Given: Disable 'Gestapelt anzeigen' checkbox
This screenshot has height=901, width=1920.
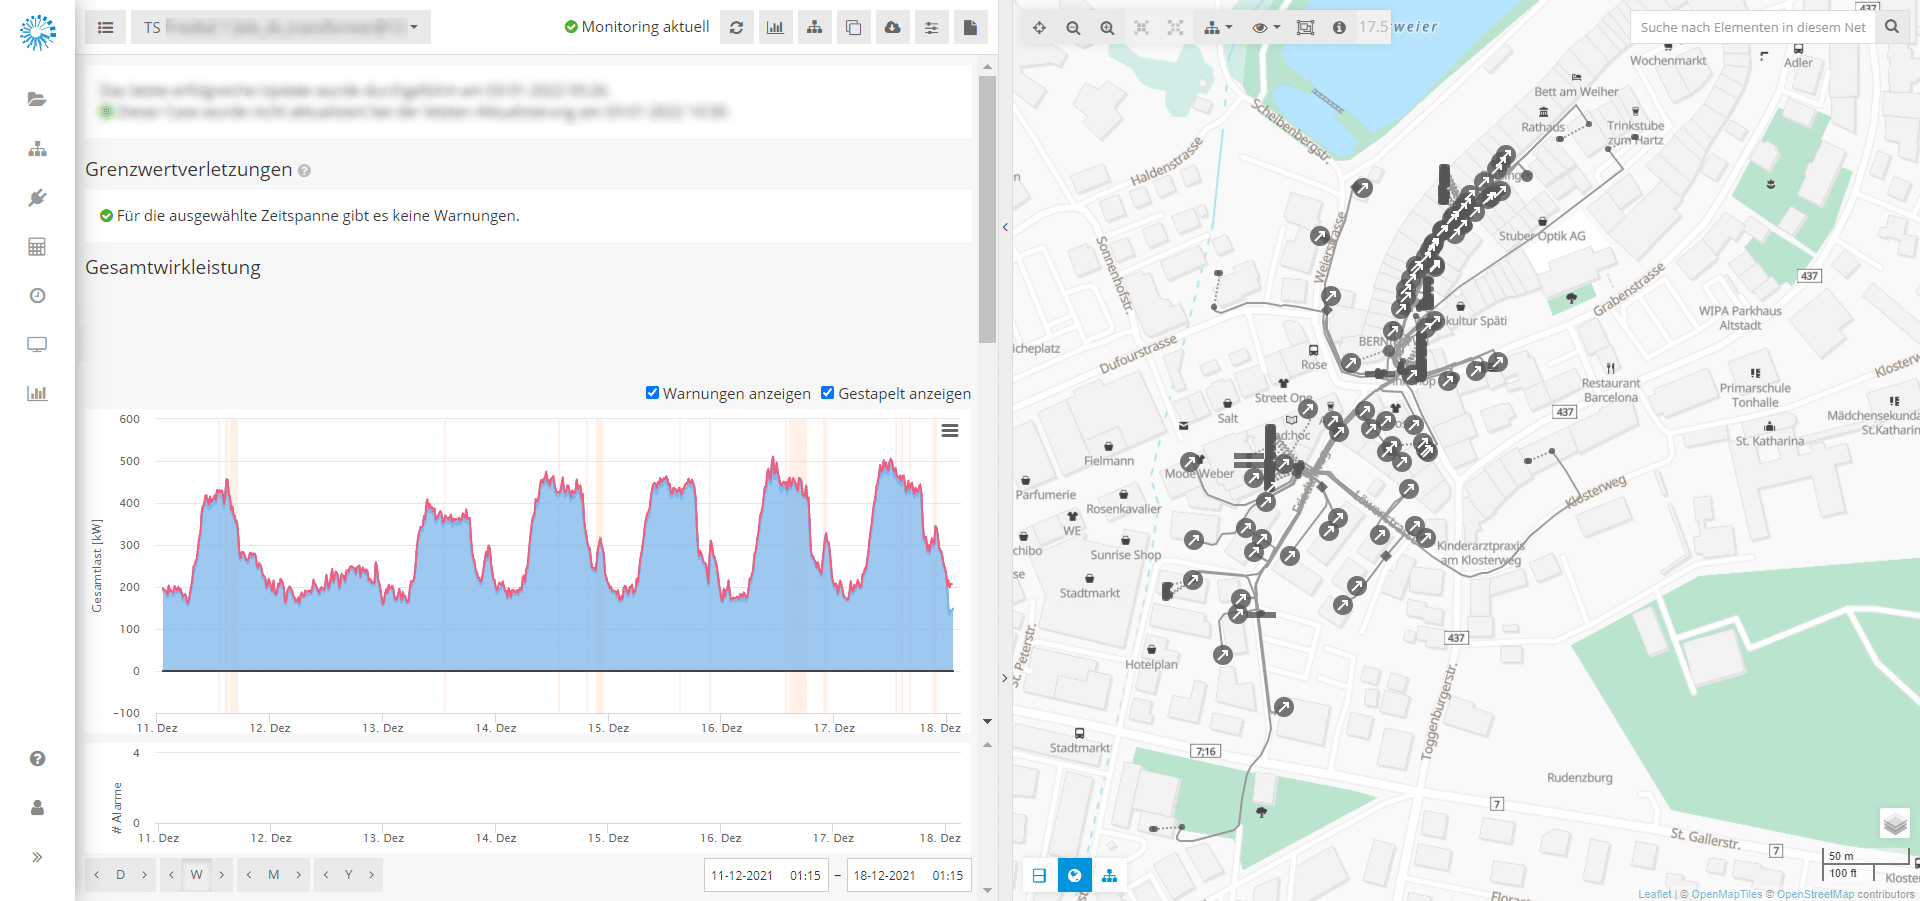Looking at the screenshot, I should point(827,393).
